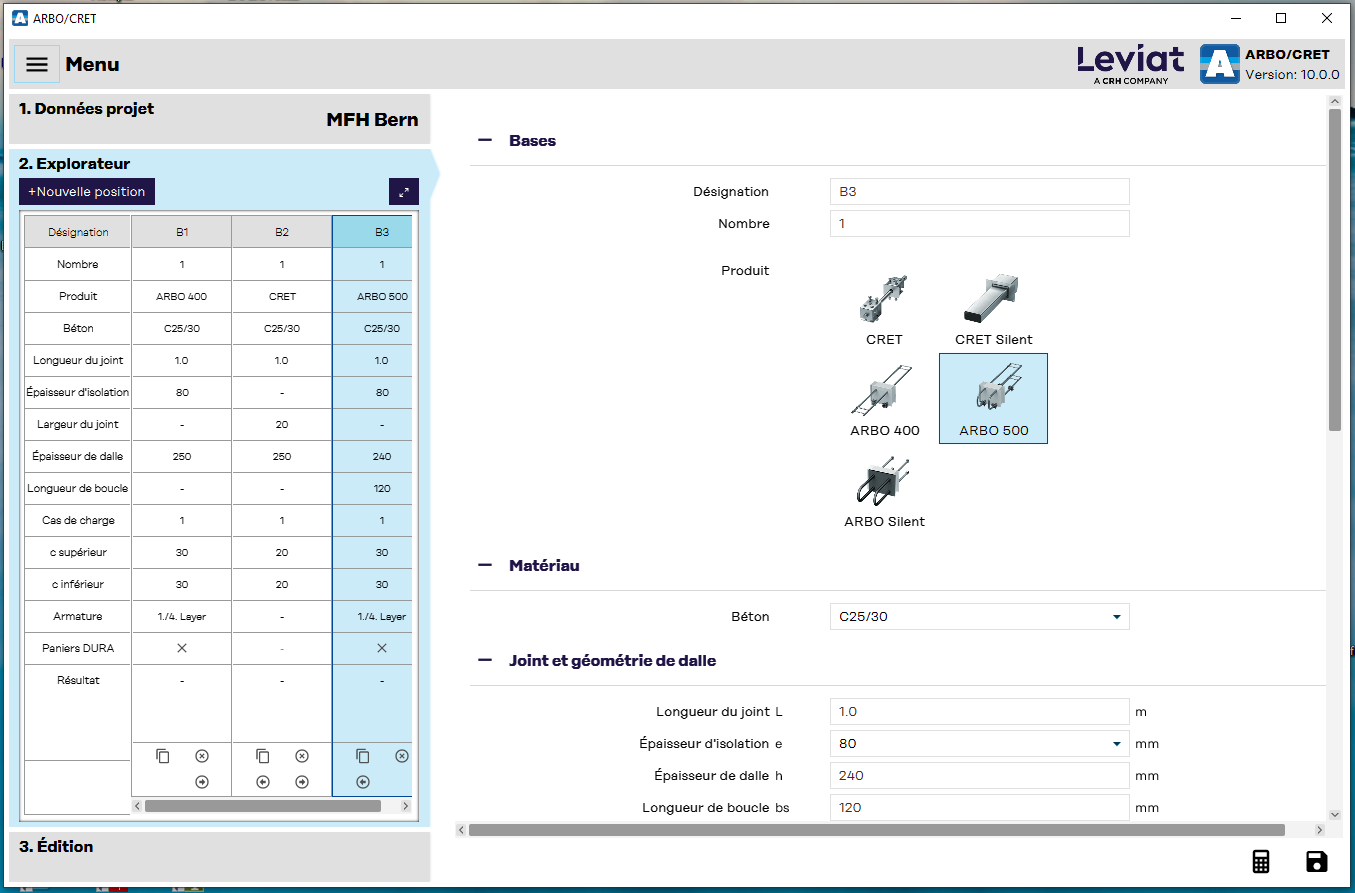
Task: Click the Cas de charge row label
Action: click(78, 521)
